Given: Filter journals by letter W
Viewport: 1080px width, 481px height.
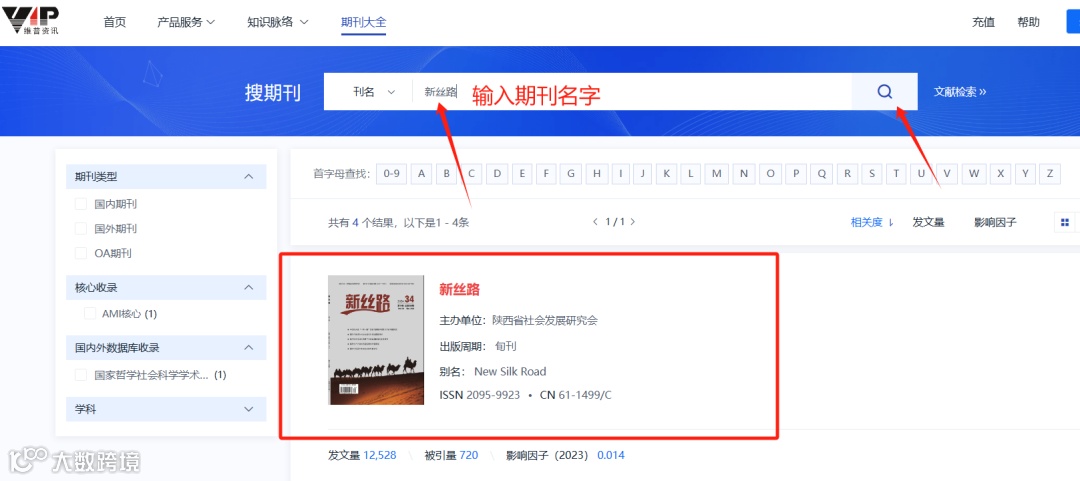Looking at the screenshot, I should tap(973, 174).
